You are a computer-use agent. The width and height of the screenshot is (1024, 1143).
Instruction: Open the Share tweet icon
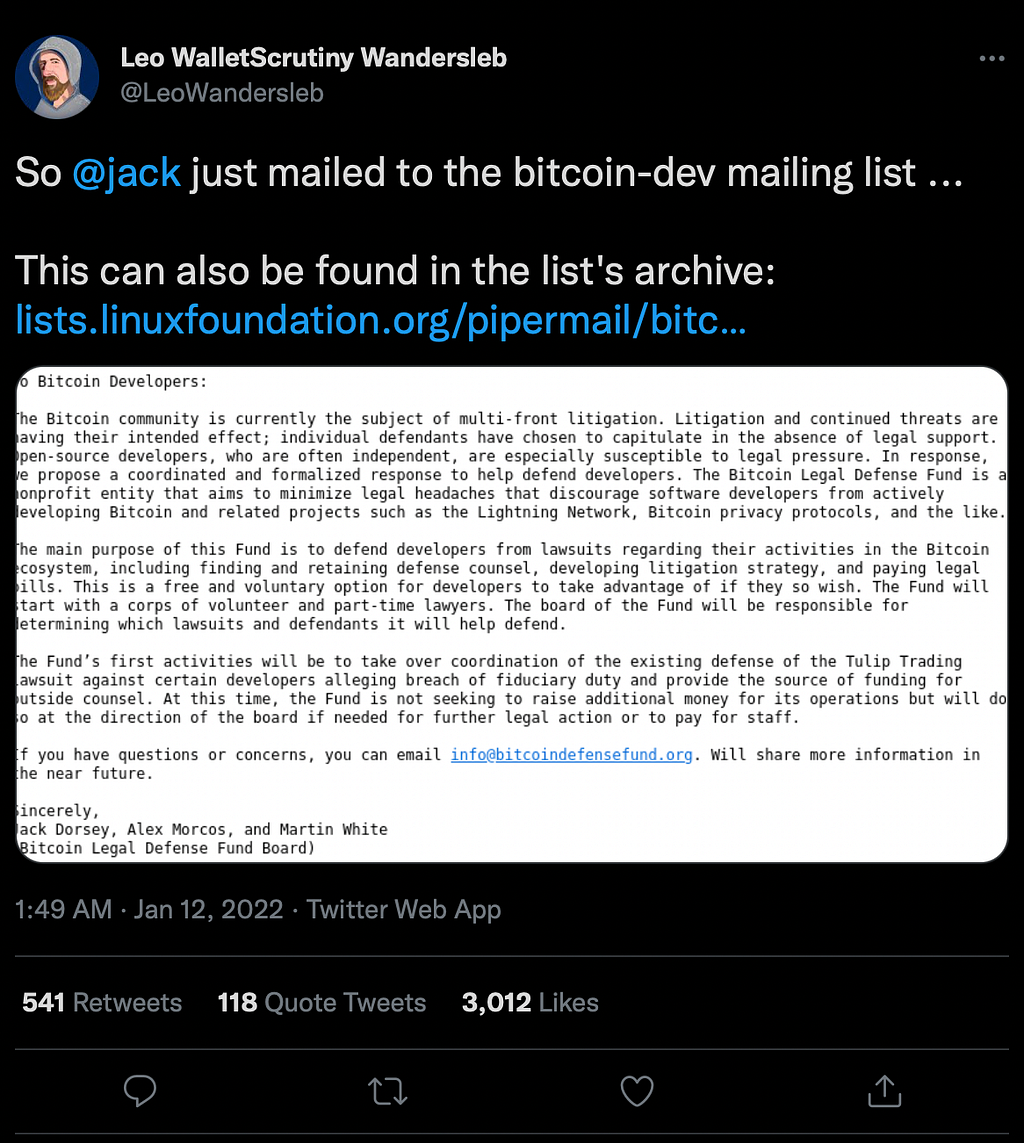coord(885,1091)
